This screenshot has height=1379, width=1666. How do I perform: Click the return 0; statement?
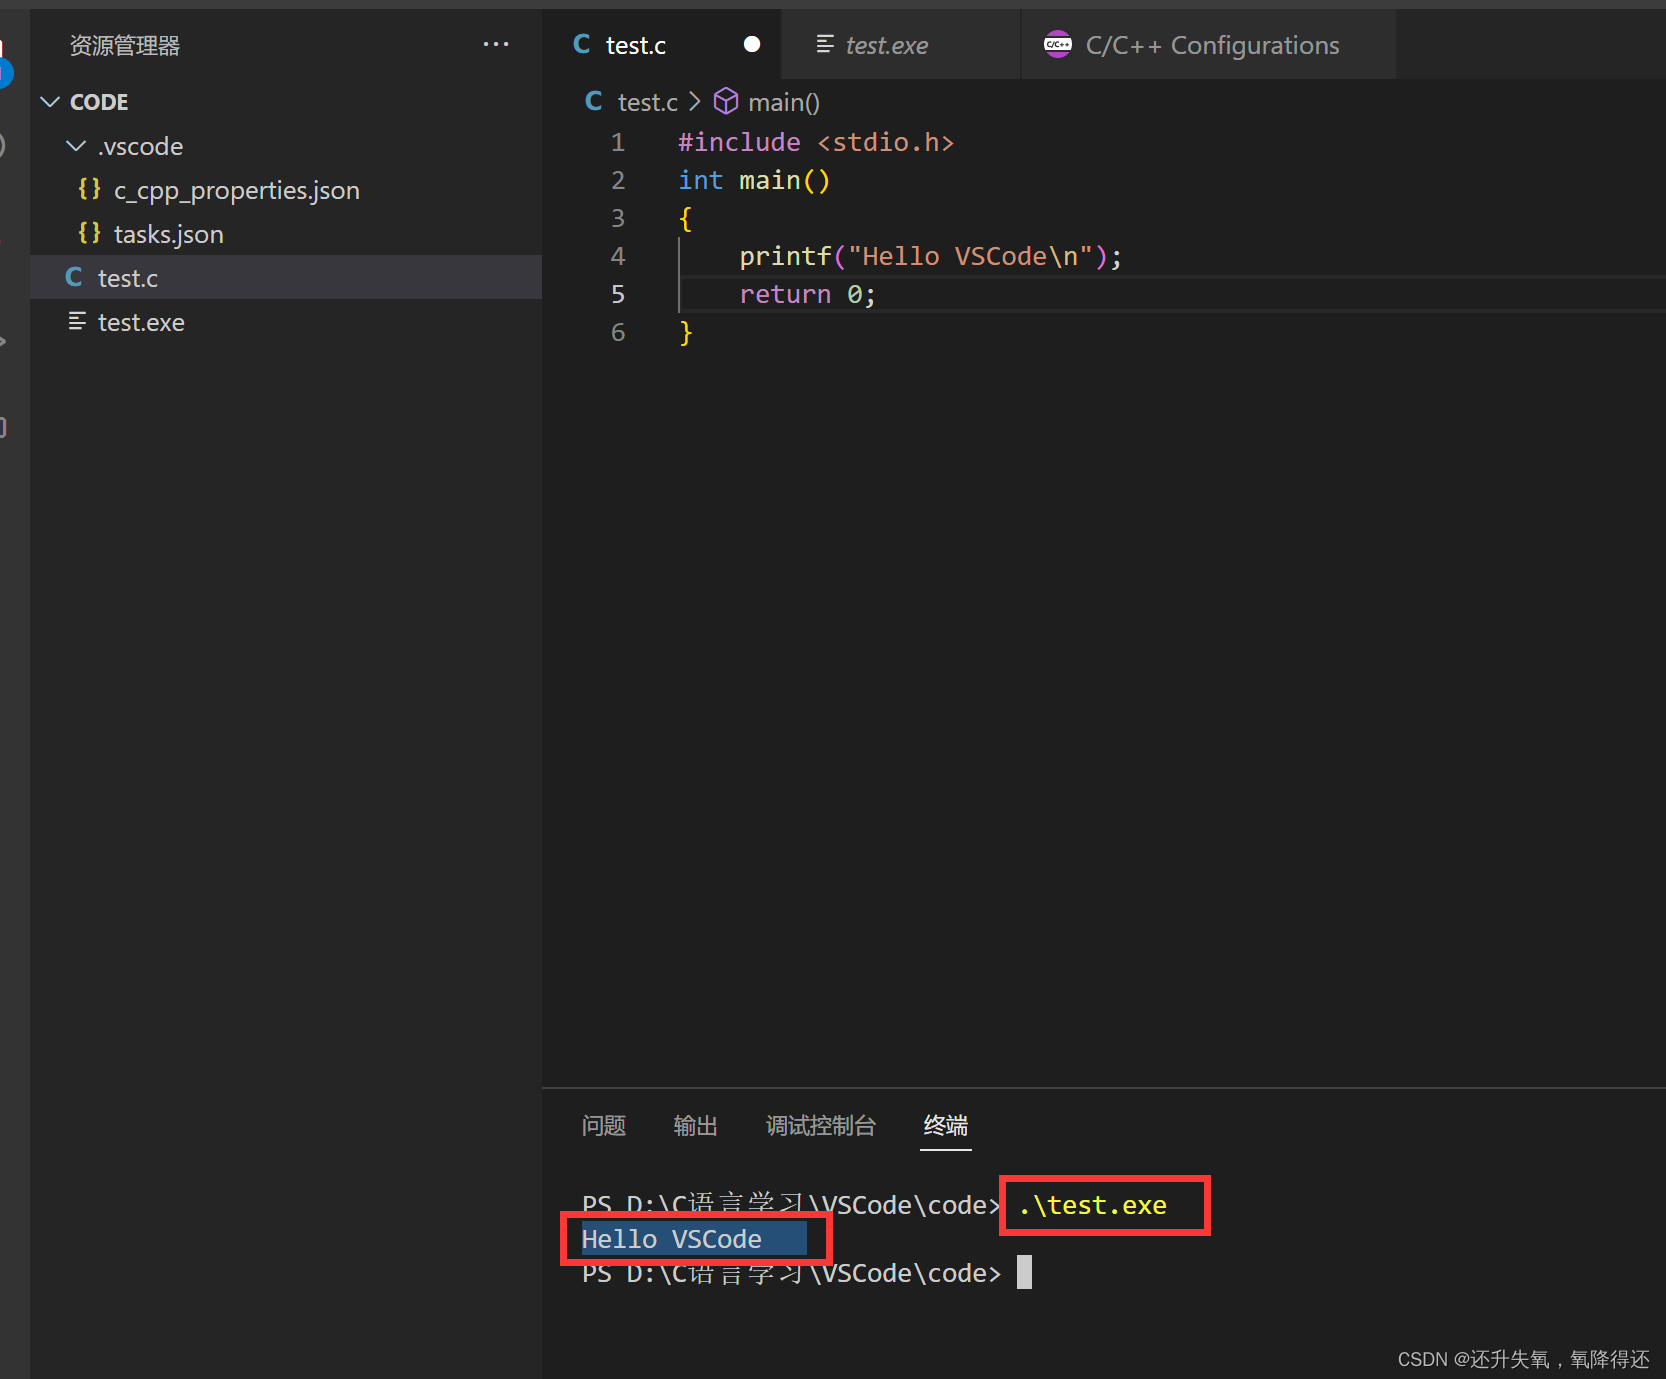[808, 294]
